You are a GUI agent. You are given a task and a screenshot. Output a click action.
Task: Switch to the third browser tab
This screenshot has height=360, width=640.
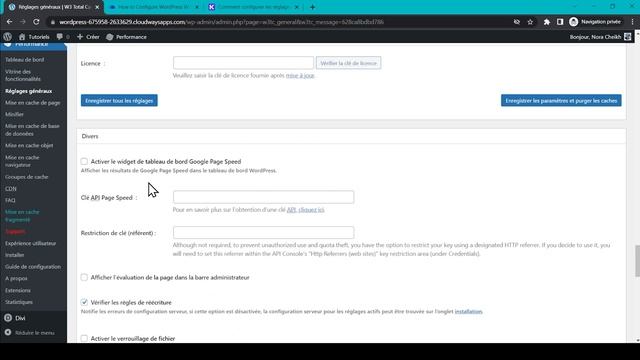pos(253,7)
